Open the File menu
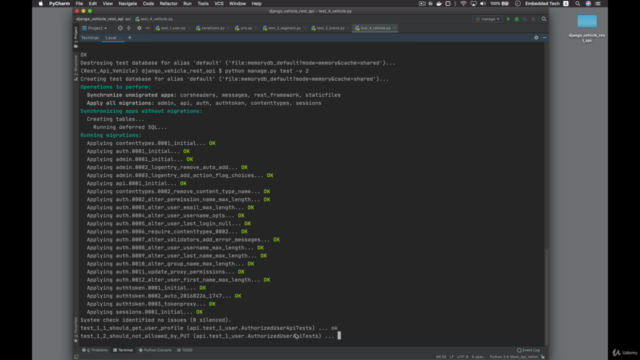This screenshot has width=640, height=360. pyautogui.click(x=79, y=4)
